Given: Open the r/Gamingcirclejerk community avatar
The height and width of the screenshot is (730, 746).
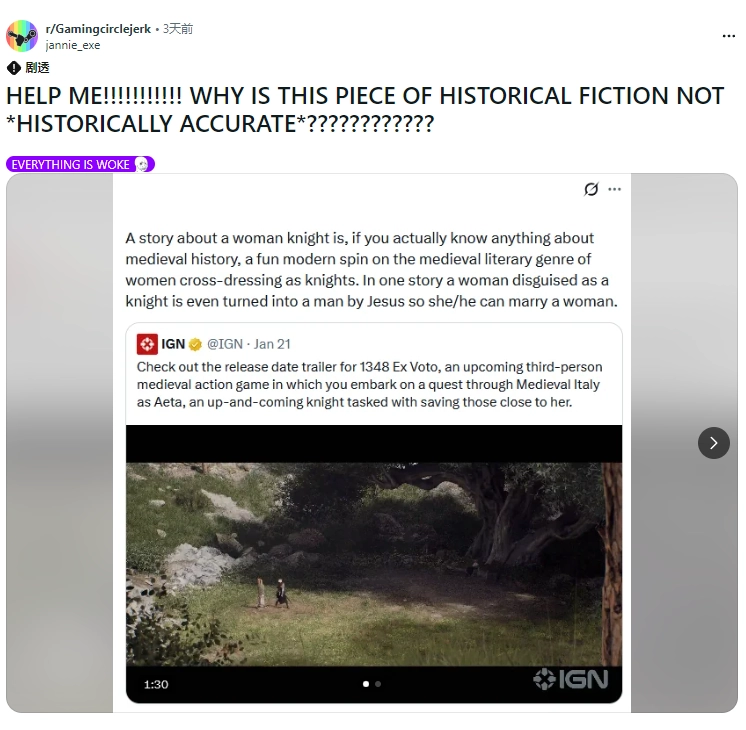Looking at the screenshot, I should pyautogui.click(x=22, y=36).
